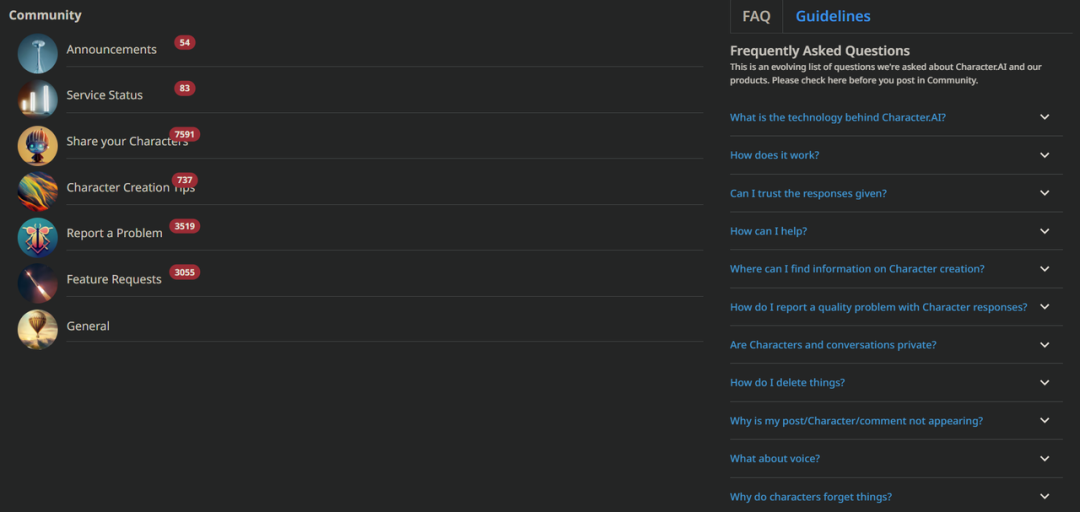This screenshot has height=512, width=1080.
Task: Expand chevron next to "What about voice?"
Action: tap(1045, 459)
